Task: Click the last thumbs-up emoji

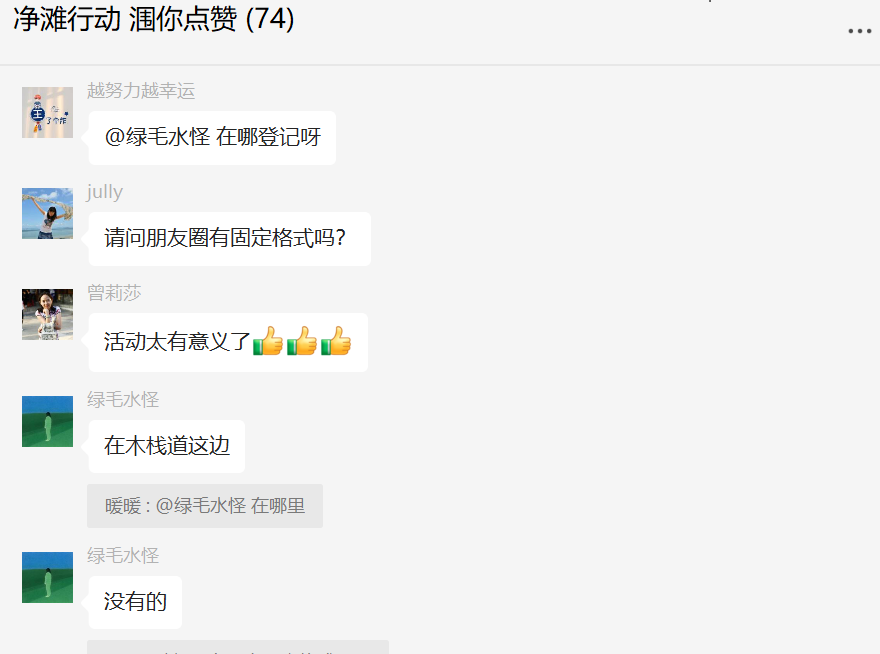Action: click(x=336, y=341)
